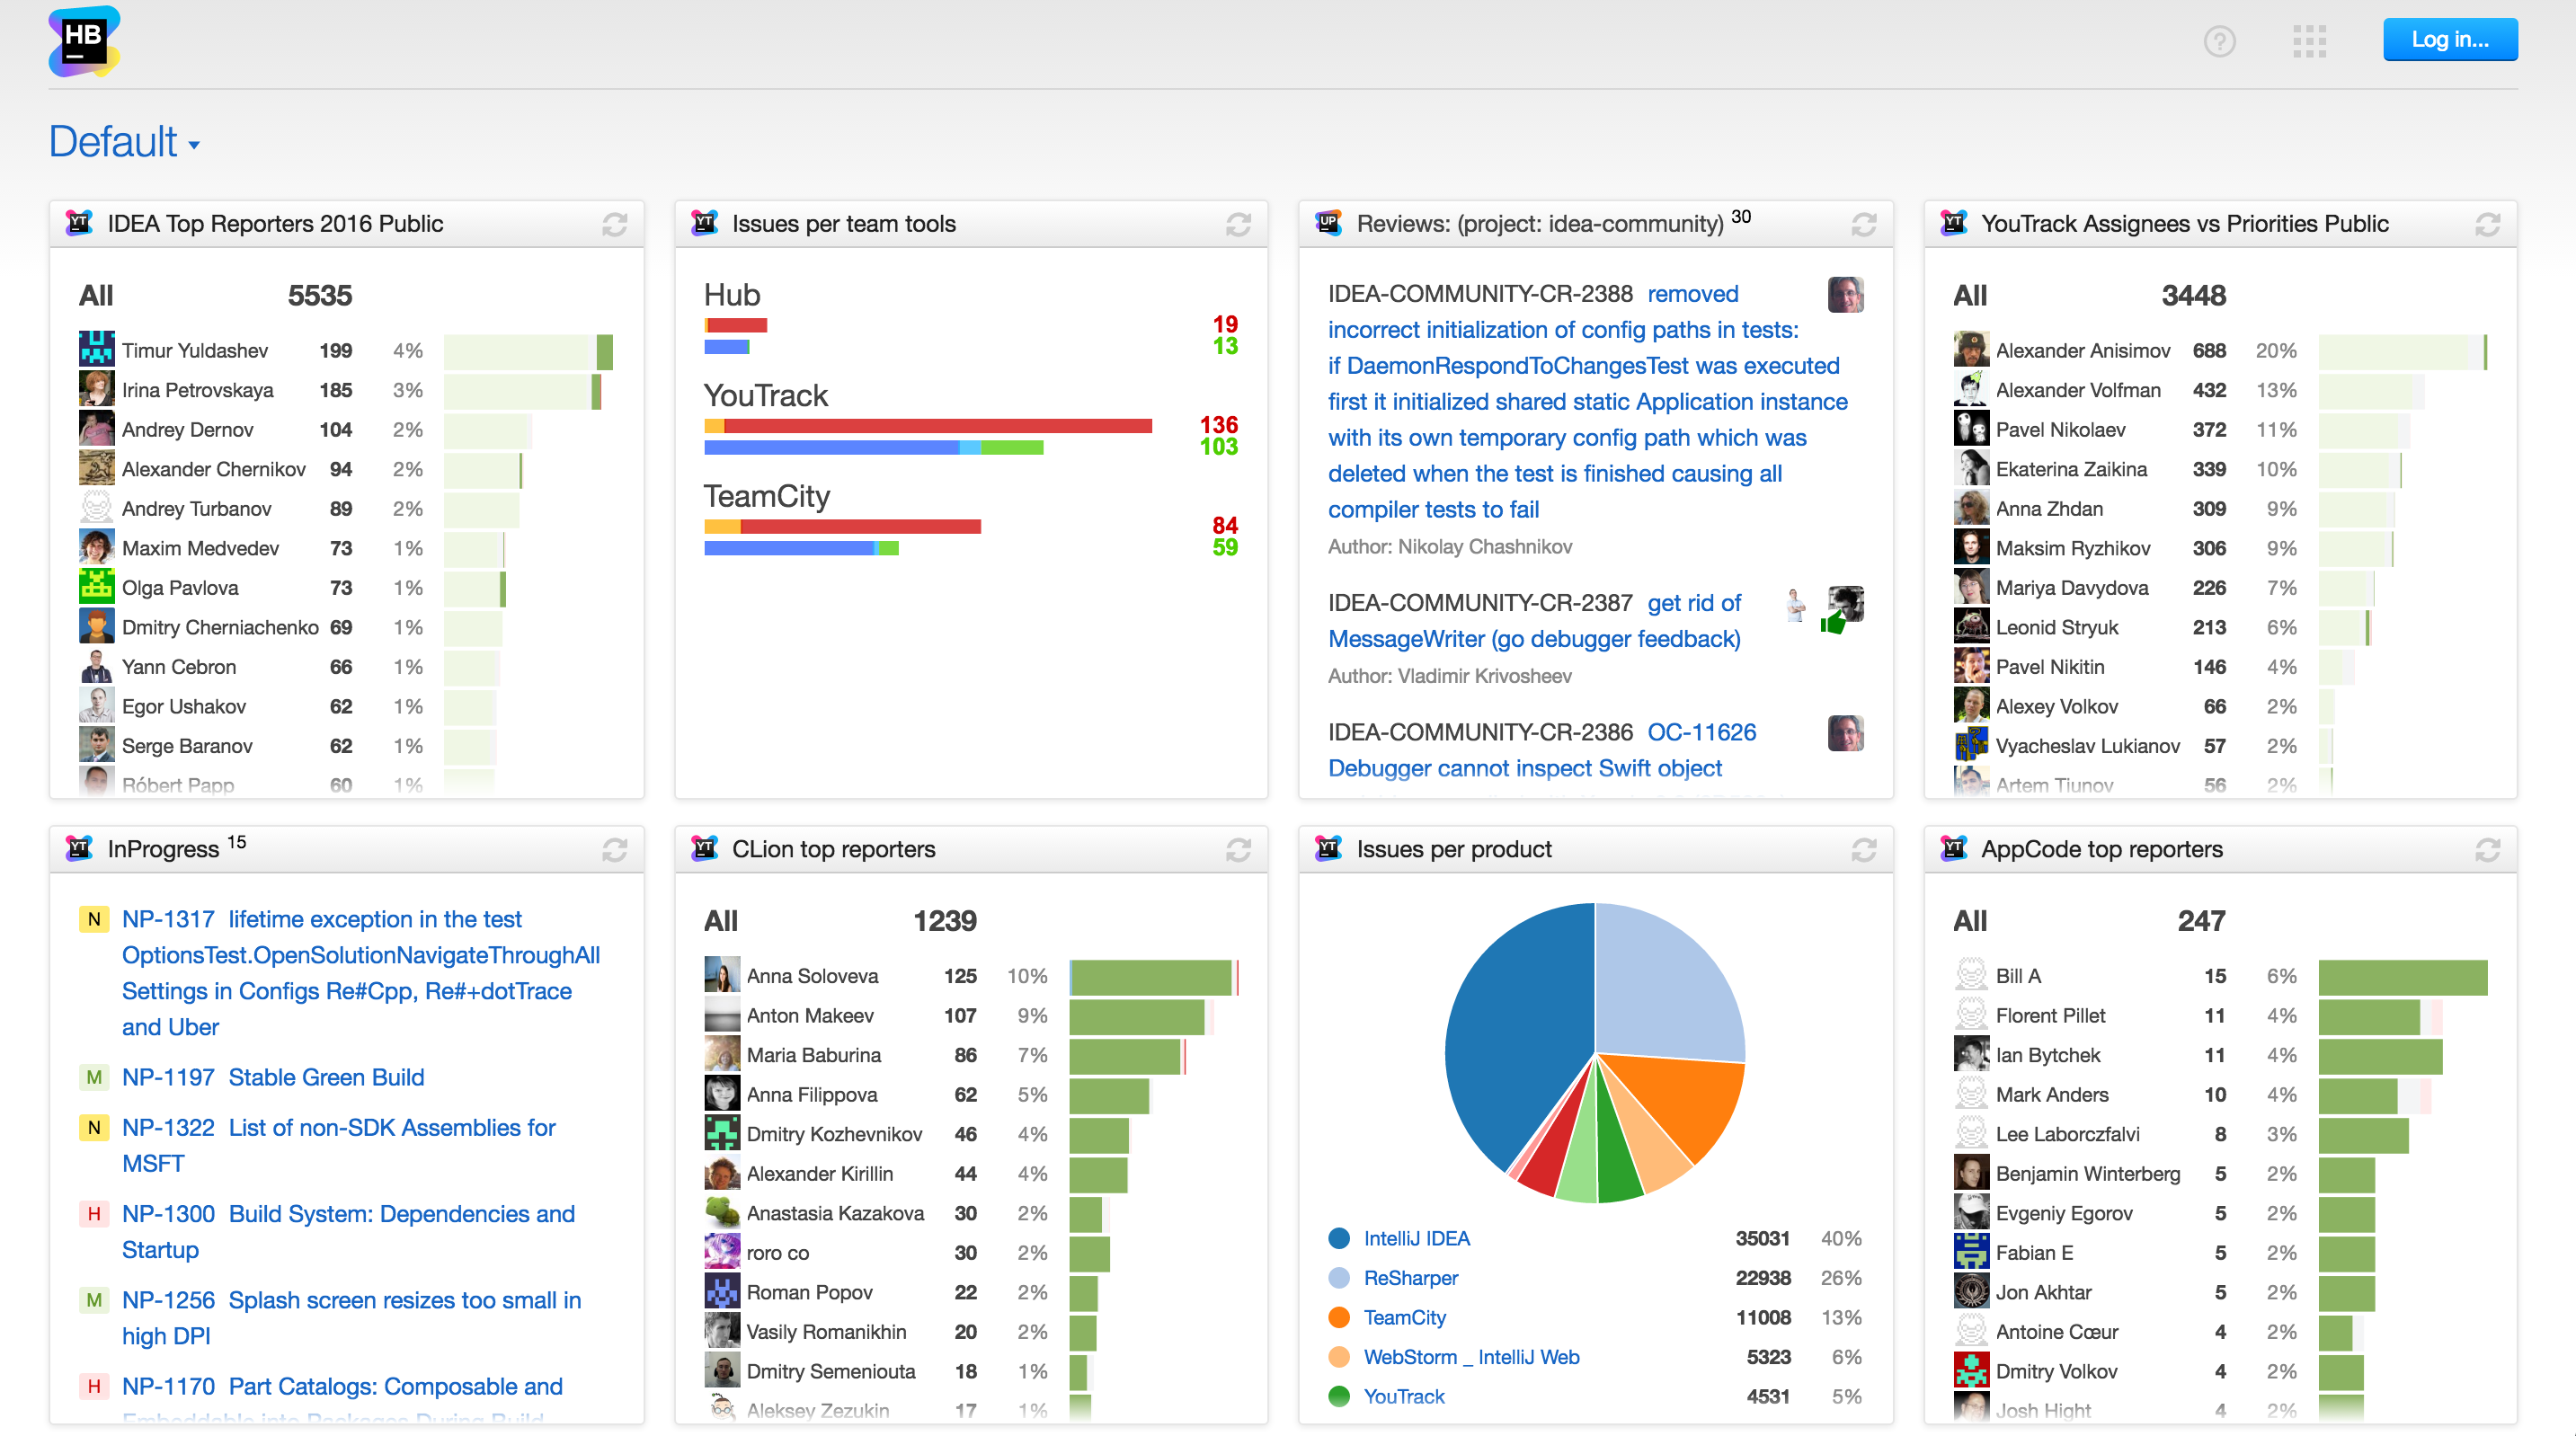
Task: Open the services grid icon
Action: tap(2309, 41)
